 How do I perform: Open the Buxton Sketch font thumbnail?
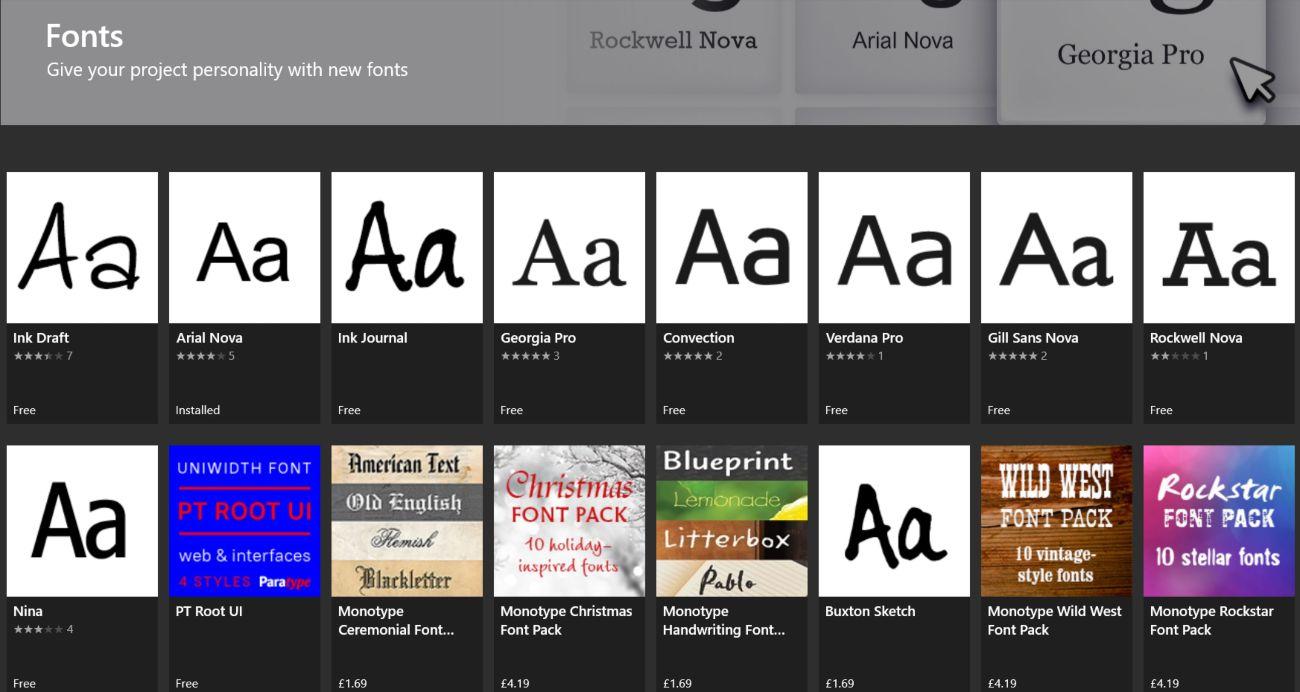point(895,521)
